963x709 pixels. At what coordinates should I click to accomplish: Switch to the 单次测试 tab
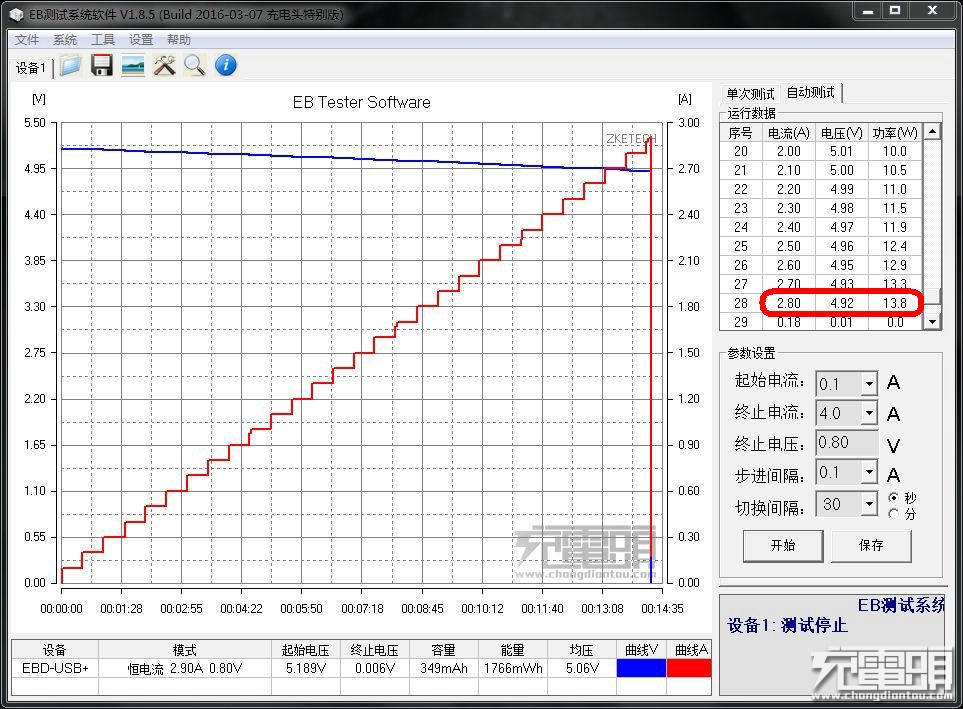(750, 94)
